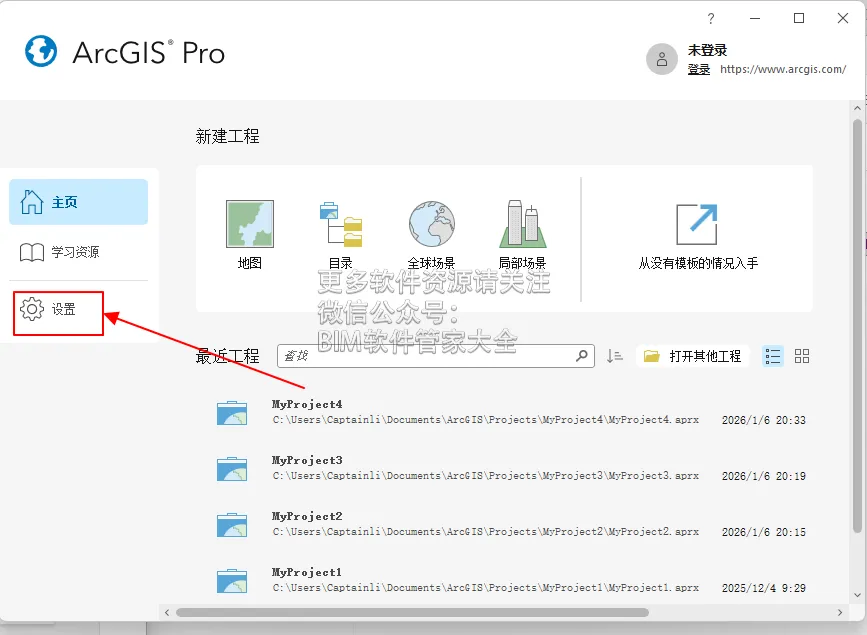The image size is (867, 635).
Task: Create a new Catalog (目录) project
Action: (x=341, y=235)
